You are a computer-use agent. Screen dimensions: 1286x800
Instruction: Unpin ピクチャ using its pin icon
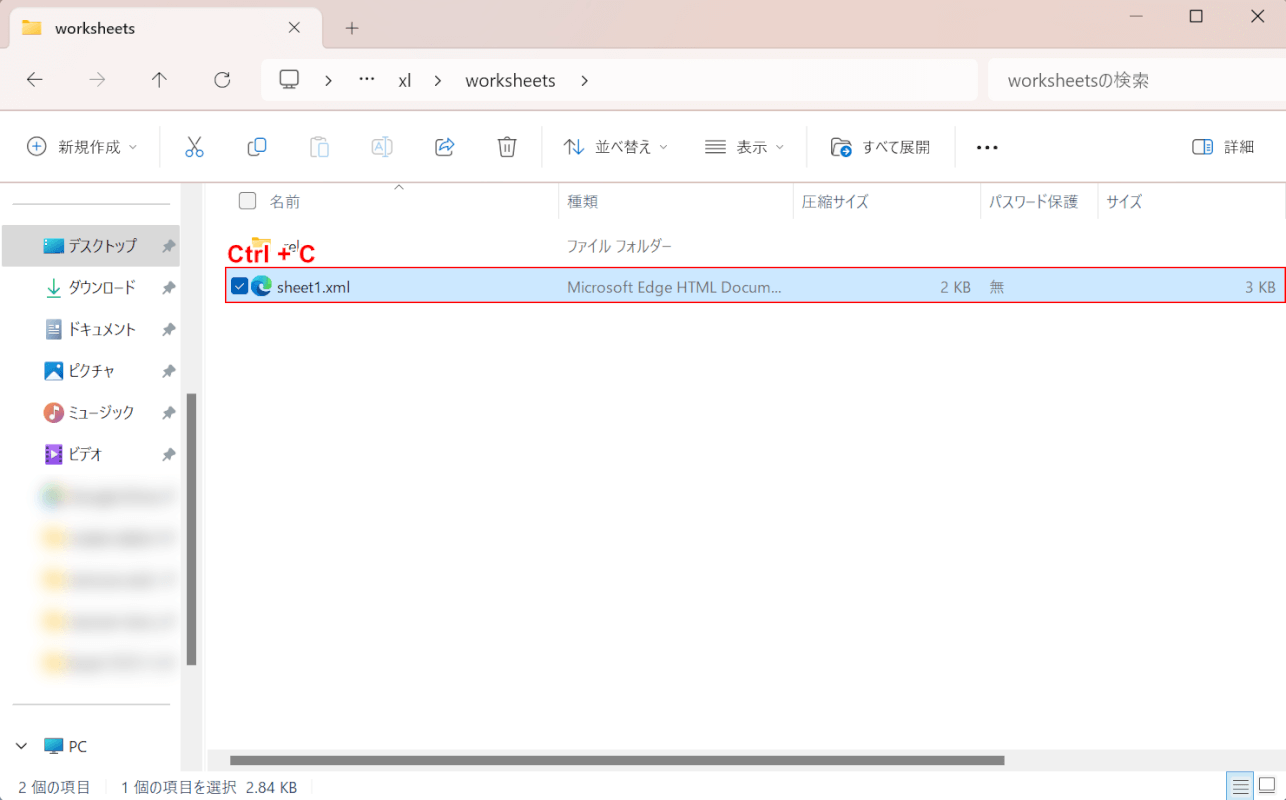[168, 370]
